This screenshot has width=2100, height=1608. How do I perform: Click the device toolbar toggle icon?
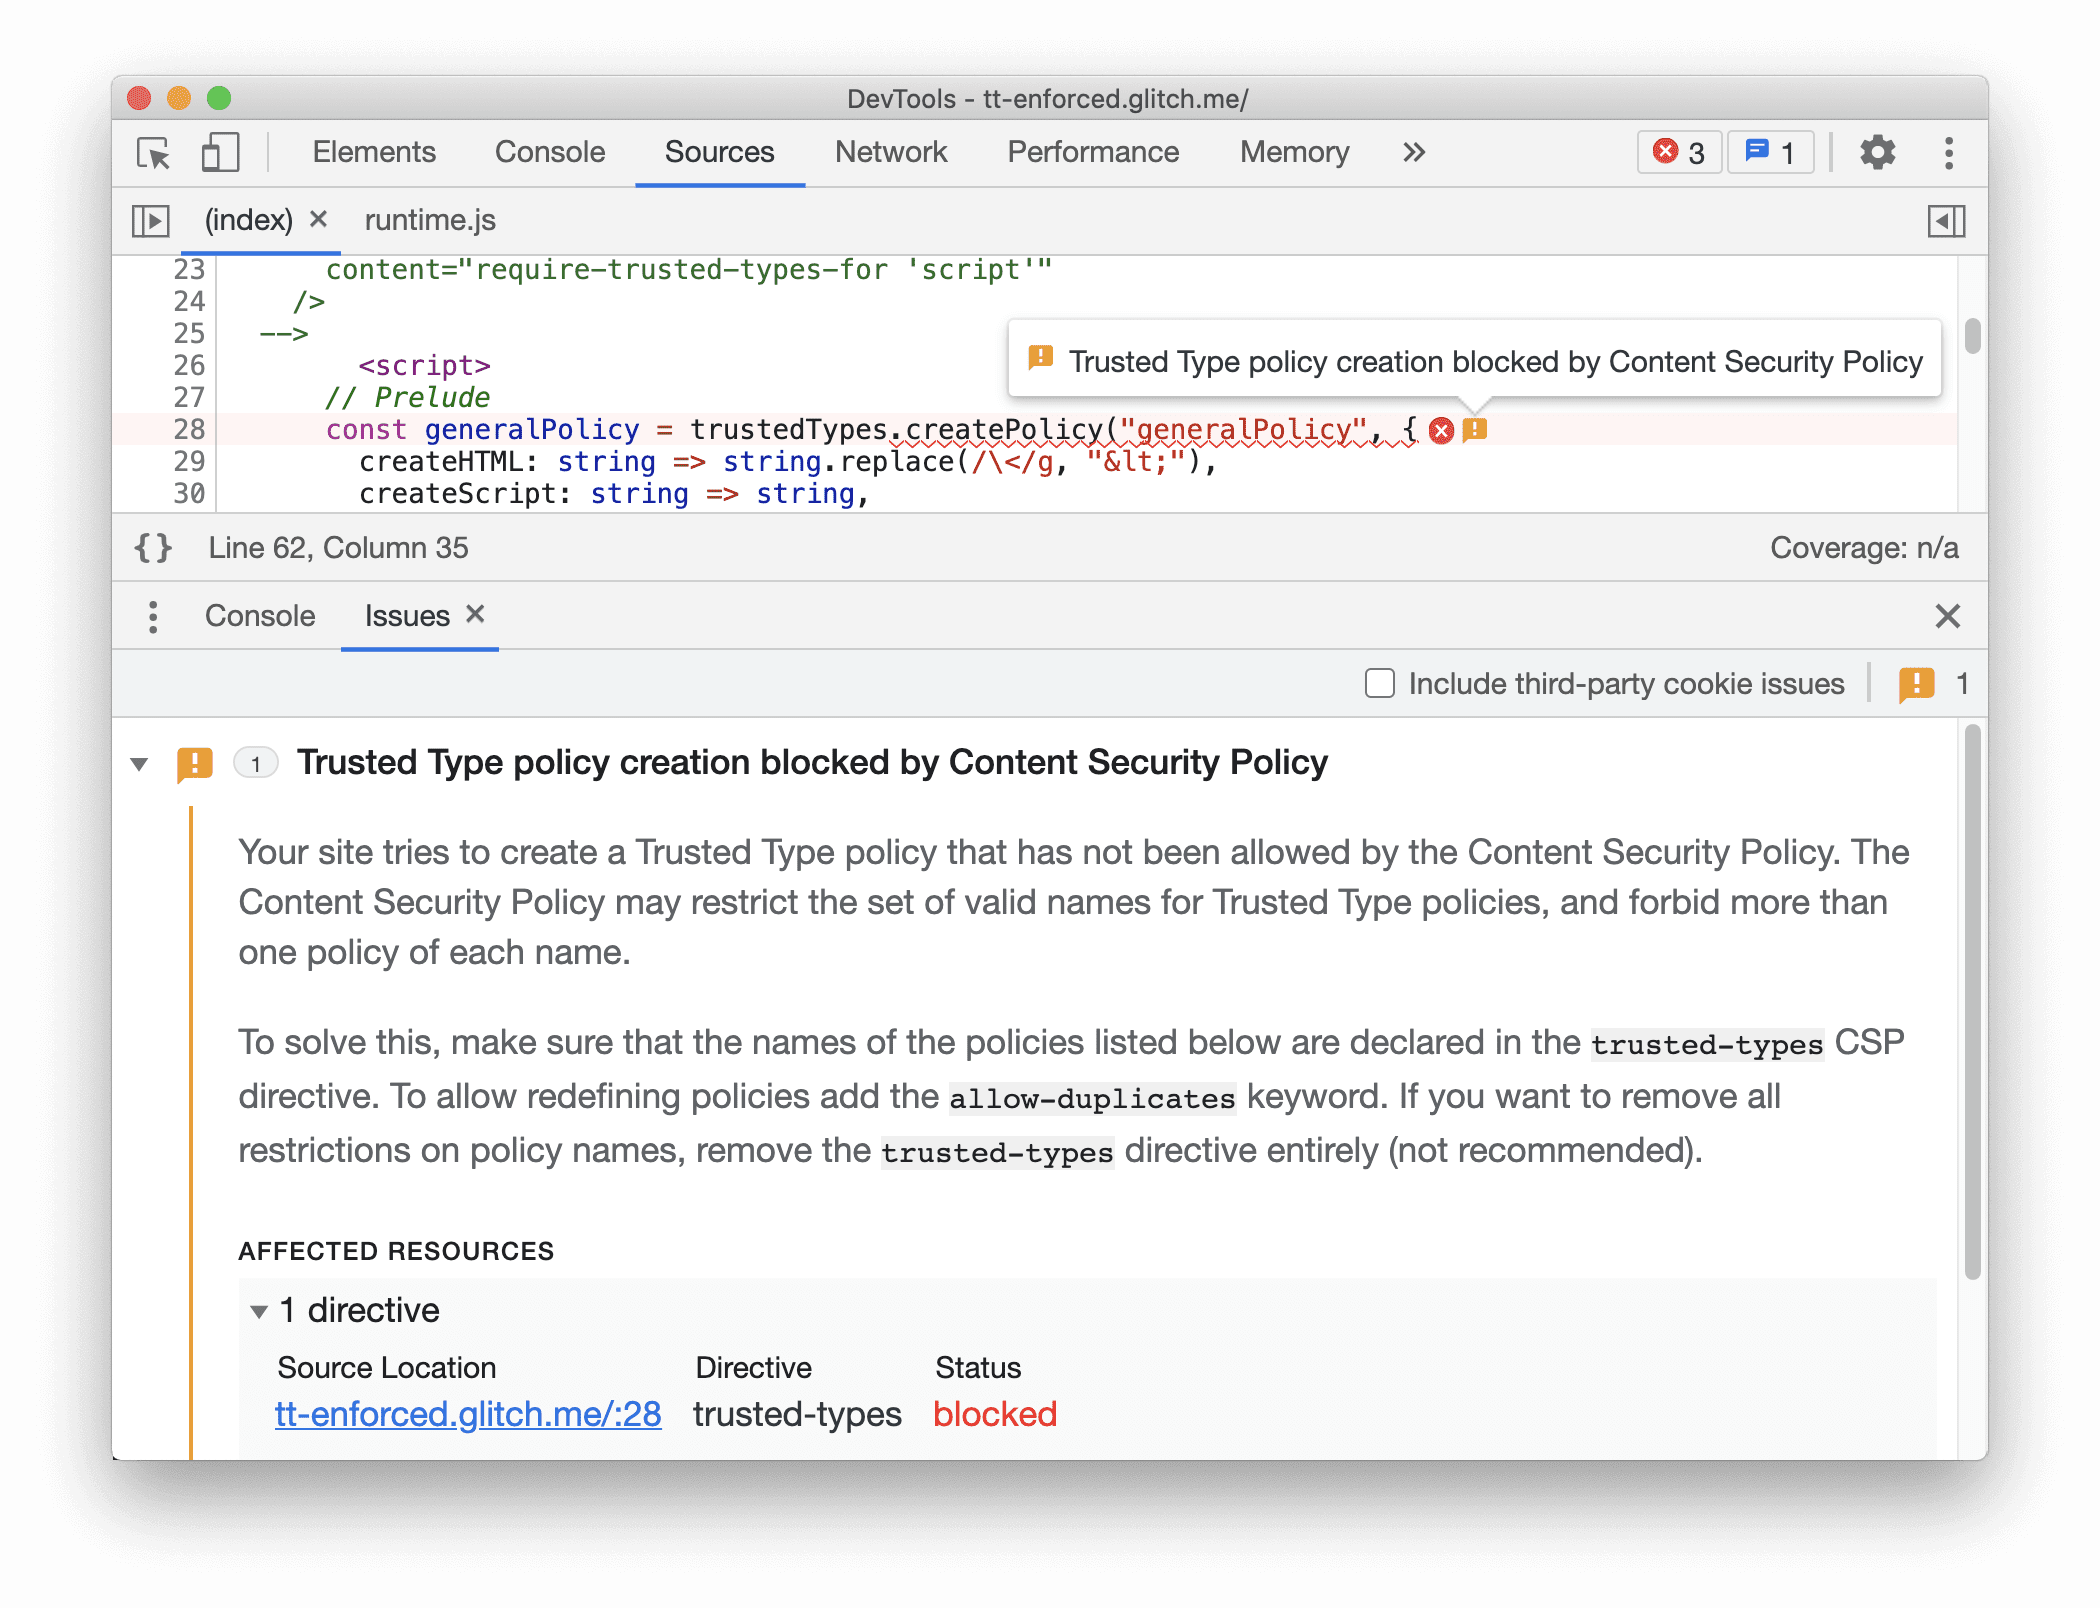point(216,154)
